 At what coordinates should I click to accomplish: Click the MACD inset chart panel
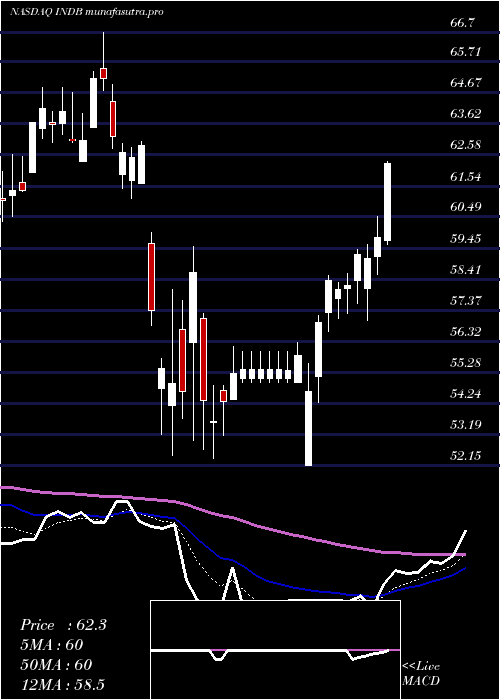tap(275, 650)
